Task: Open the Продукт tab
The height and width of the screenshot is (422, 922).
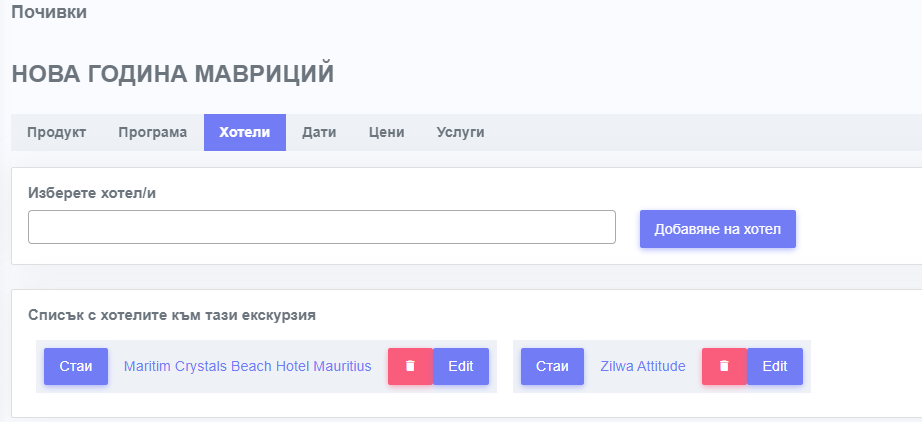Action: [x=56, y=132]
